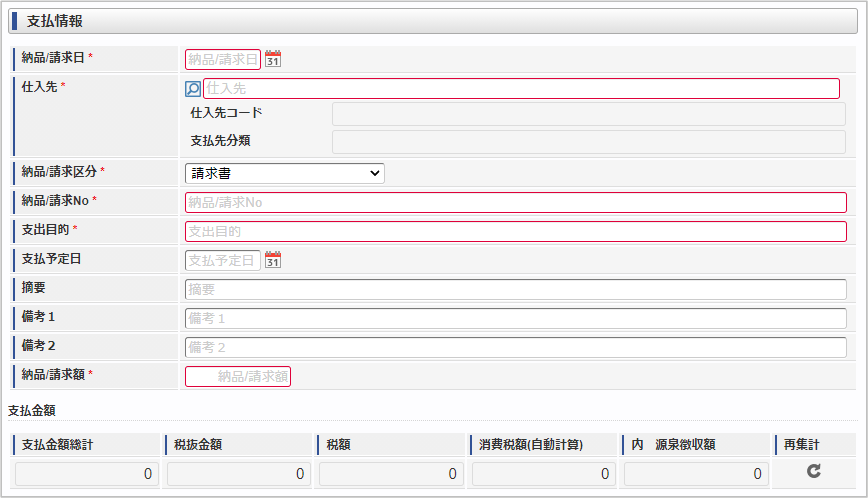This screenshot has height=498, width=868.
Task: Click into the 備考２ field
Action: pos(515,347)
